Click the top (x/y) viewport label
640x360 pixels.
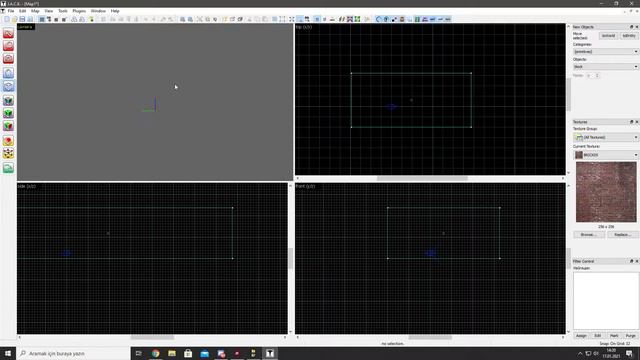304,27
